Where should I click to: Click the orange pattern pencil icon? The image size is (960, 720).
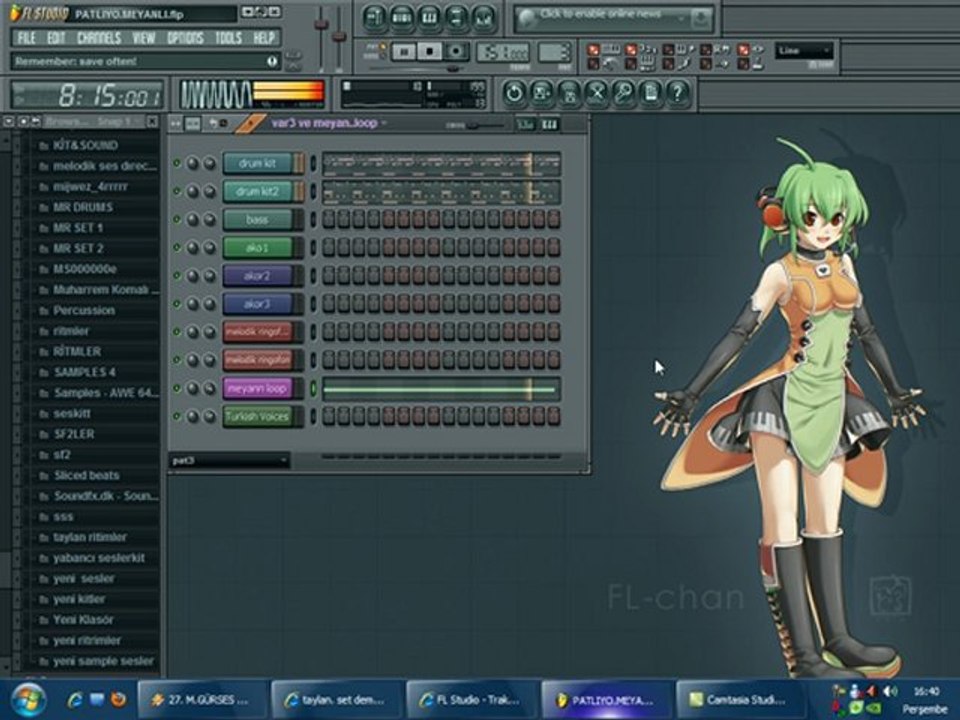(x=249, y=124)
